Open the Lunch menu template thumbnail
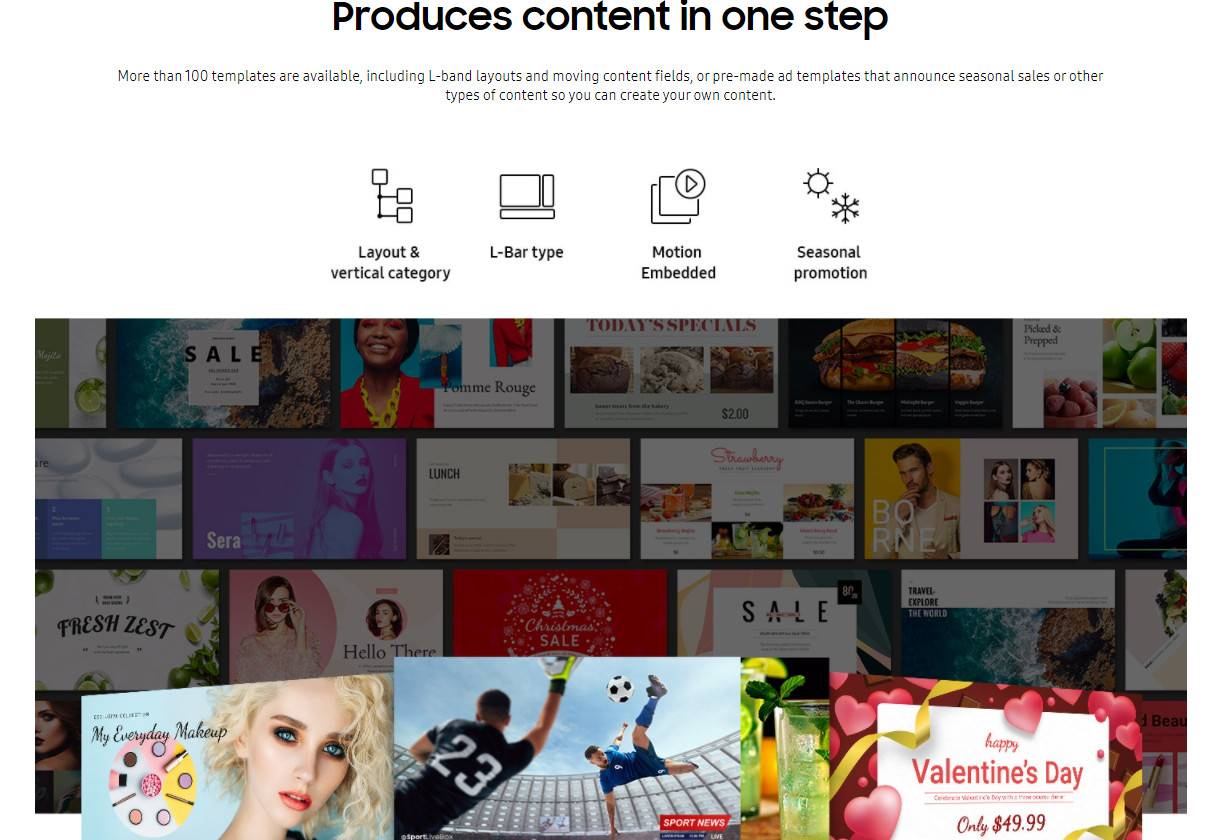 (523, 498)
